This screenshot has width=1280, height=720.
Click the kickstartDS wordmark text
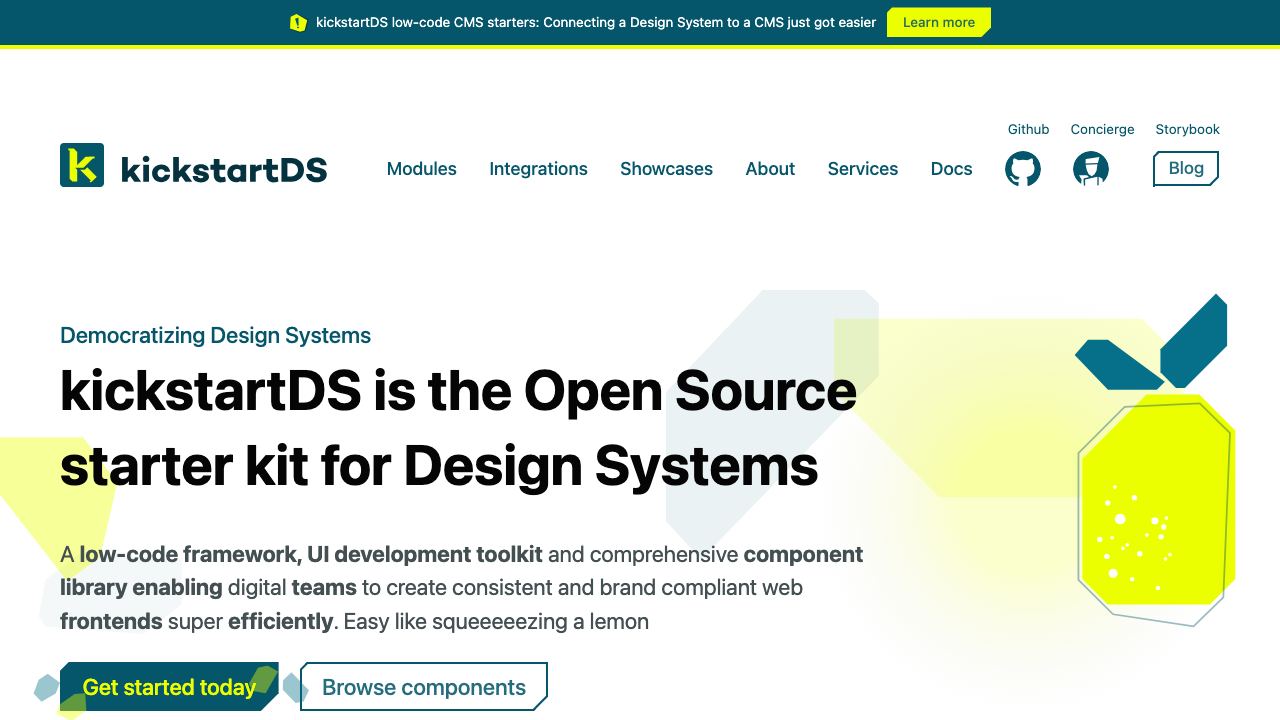coord(224,170)
